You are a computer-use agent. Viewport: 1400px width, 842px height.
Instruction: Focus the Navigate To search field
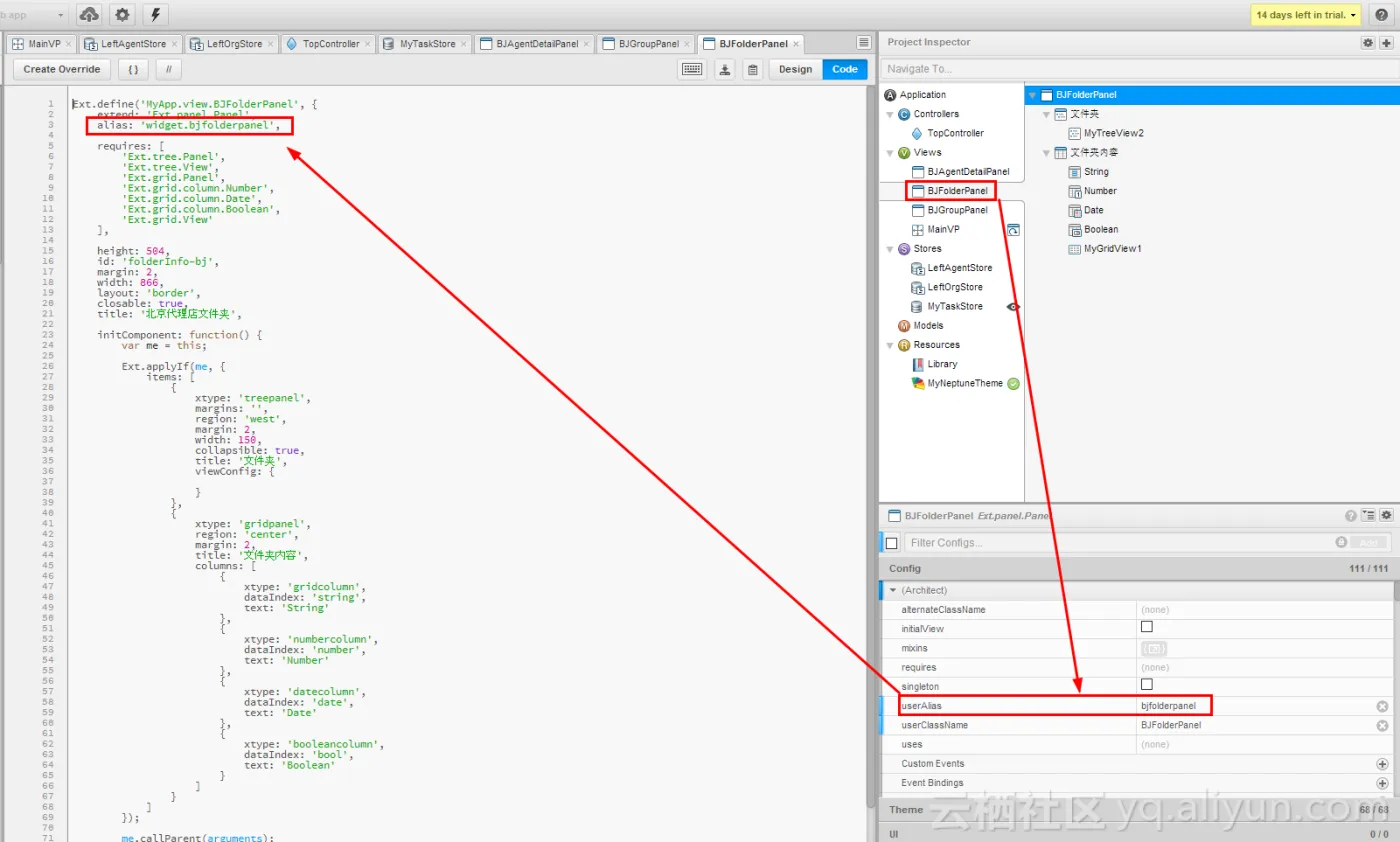coord(1138,69)
